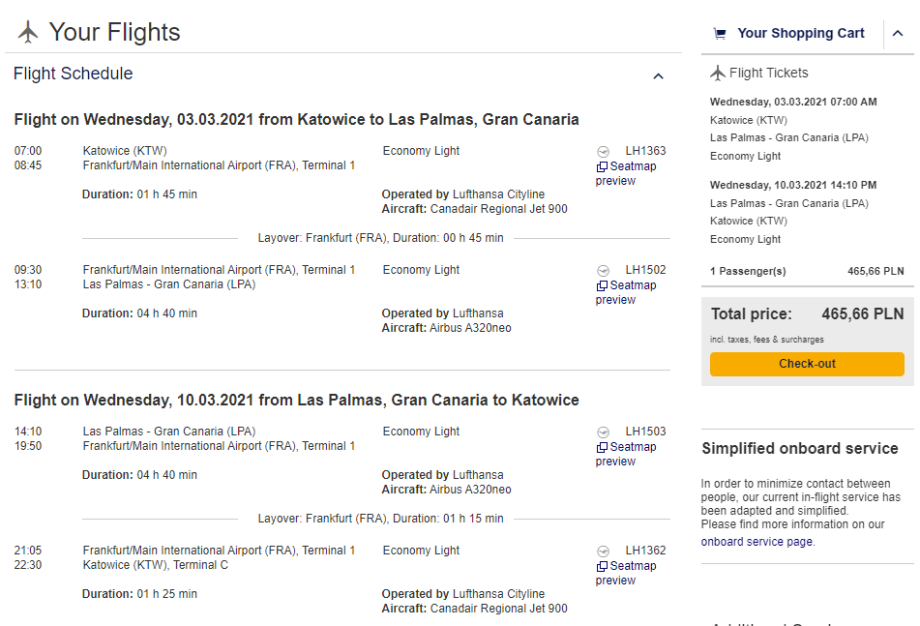Click the airline logo beside LH1362
The width and height of the screenshot is (920, 626).
point(603,552)
